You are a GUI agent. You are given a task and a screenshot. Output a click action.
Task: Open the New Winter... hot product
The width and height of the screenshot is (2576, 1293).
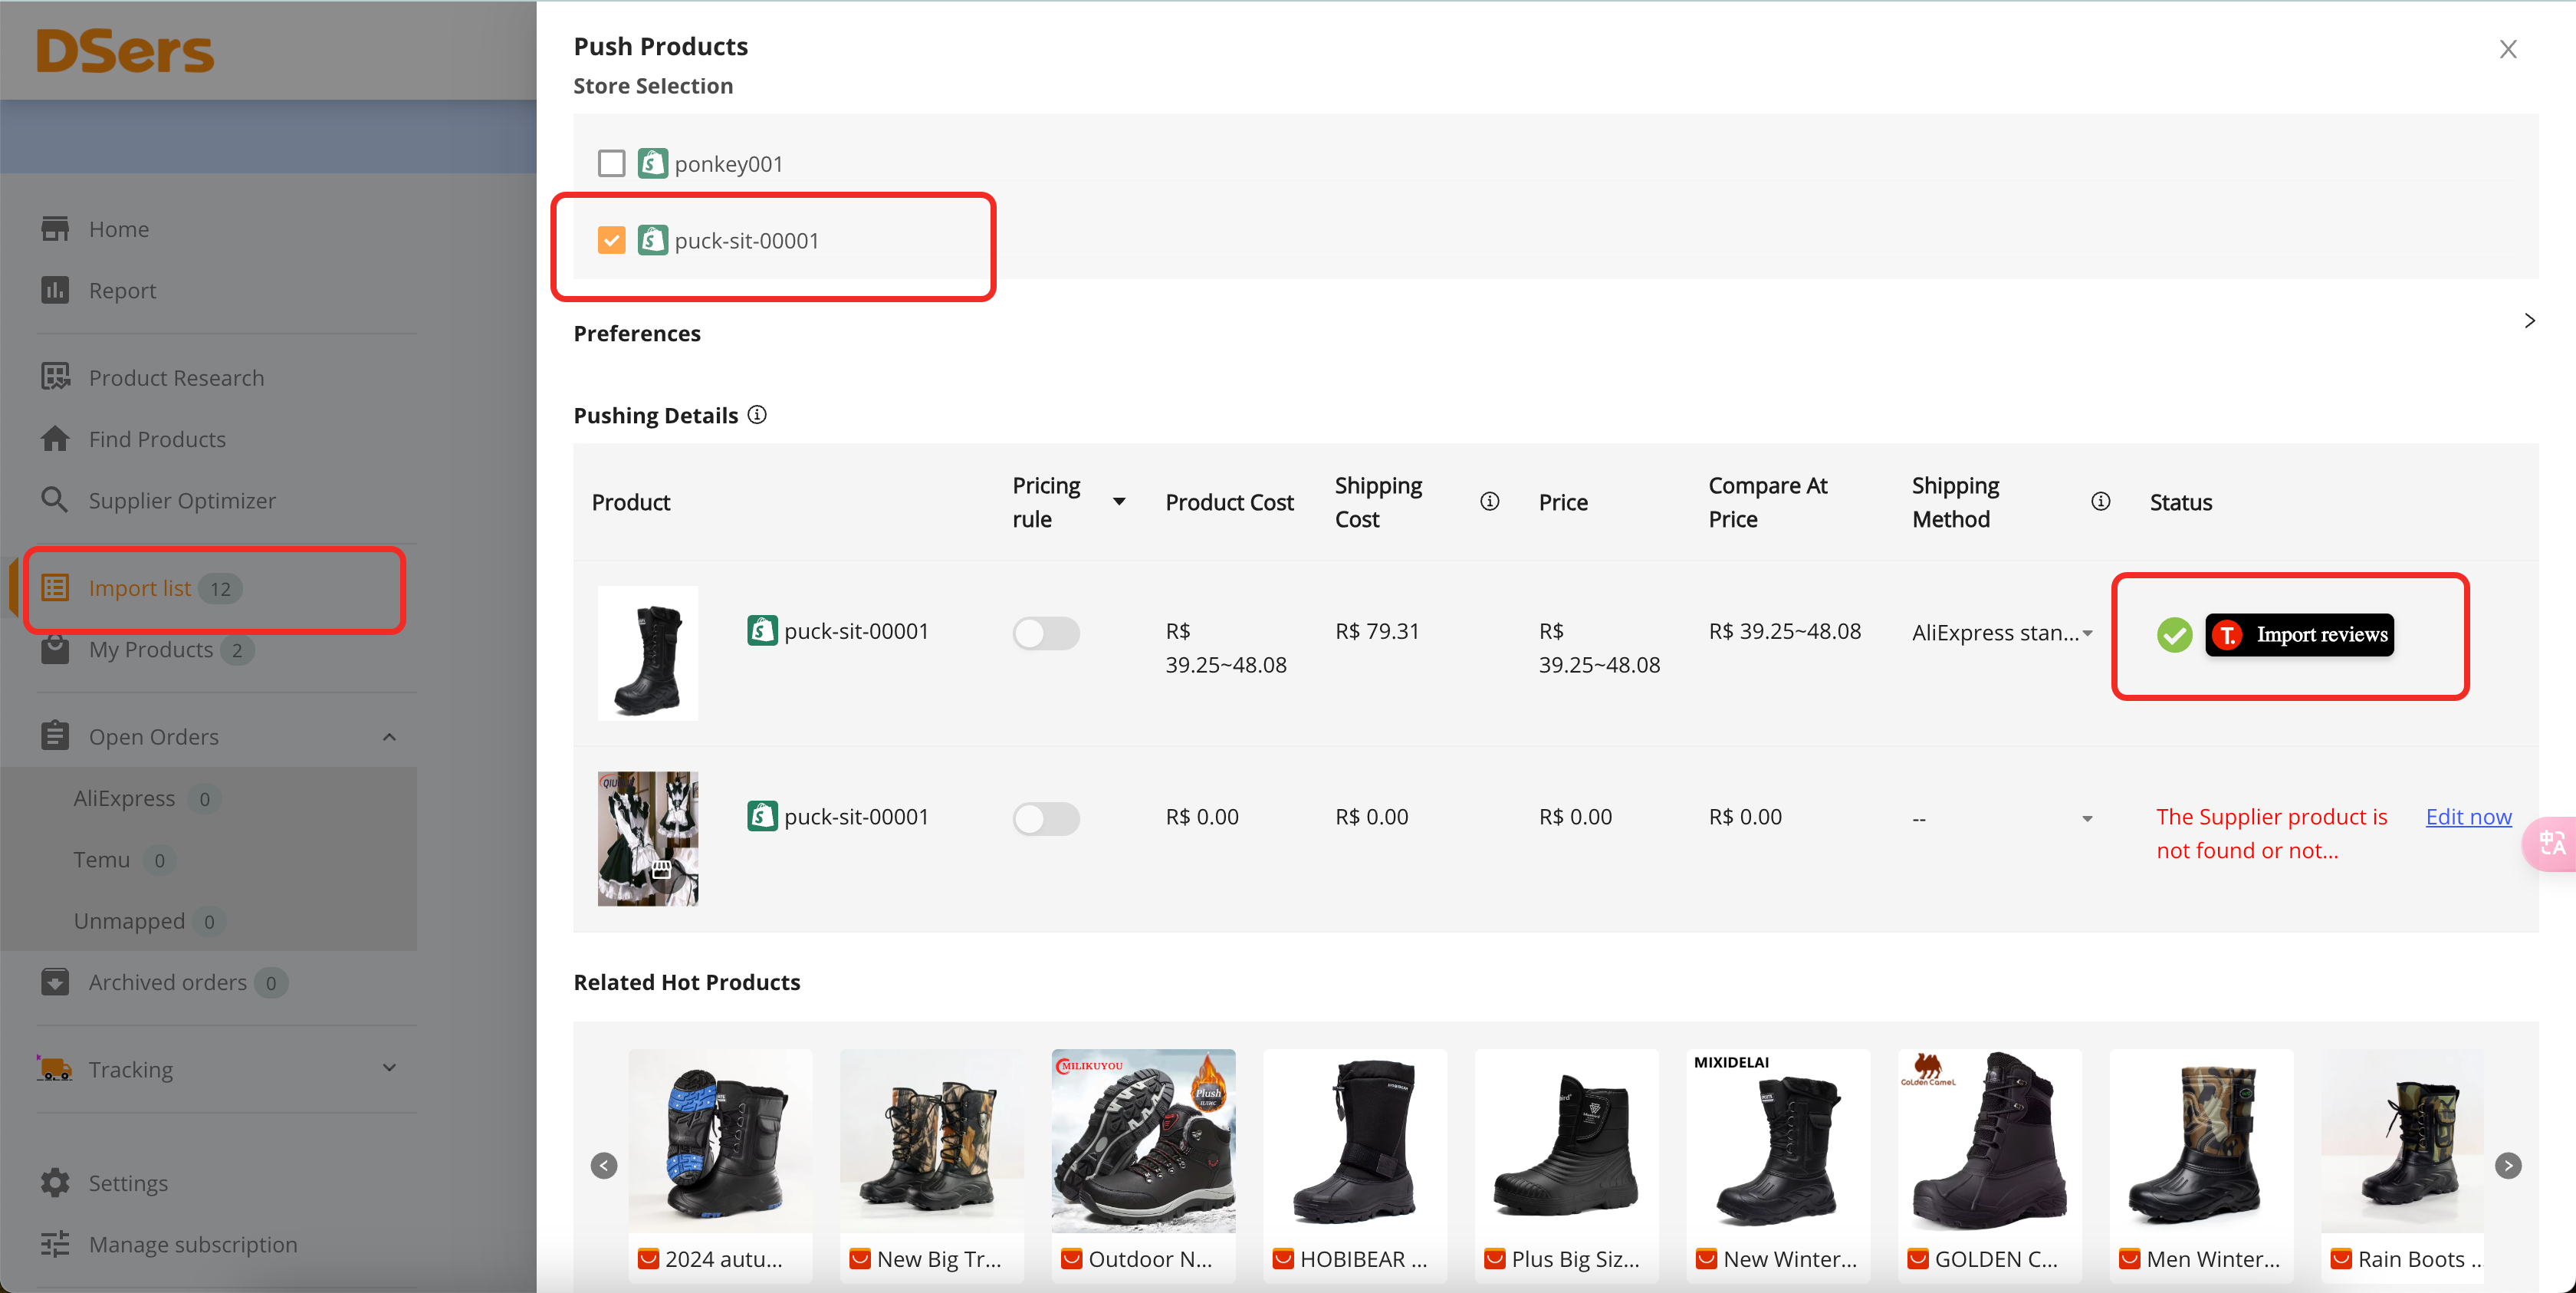[x=1778, y=1166]
